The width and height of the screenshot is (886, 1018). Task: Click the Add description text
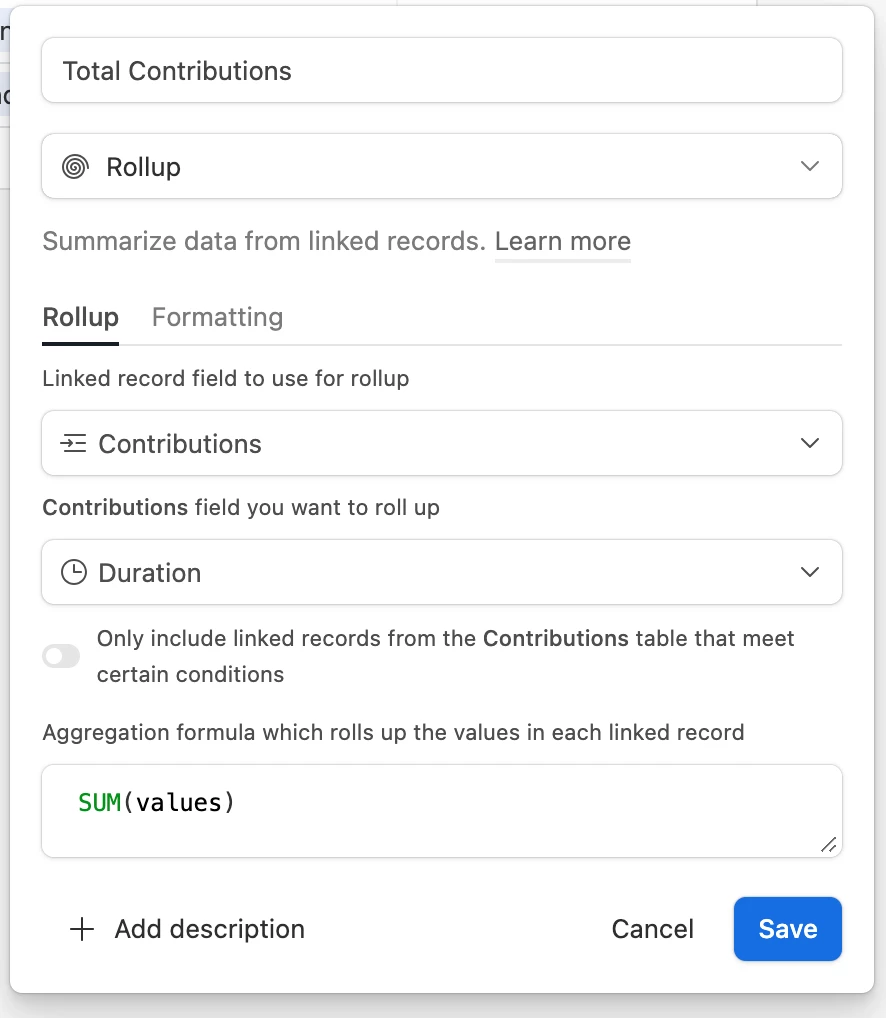[209, 929]
